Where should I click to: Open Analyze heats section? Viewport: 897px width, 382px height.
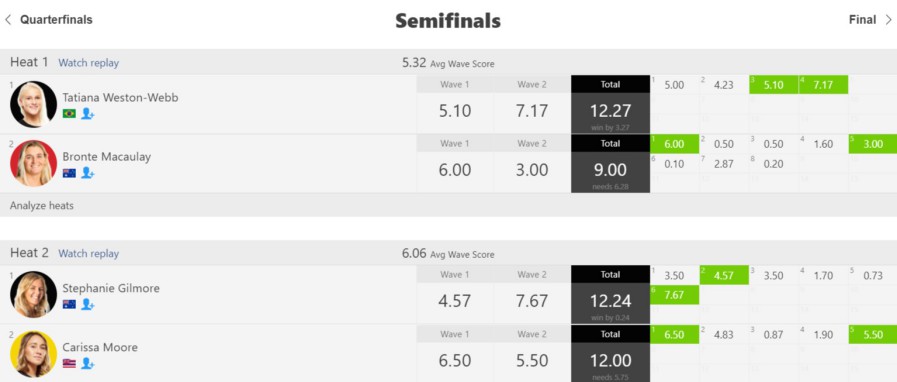pyautogui.click(x=42, y=206)
